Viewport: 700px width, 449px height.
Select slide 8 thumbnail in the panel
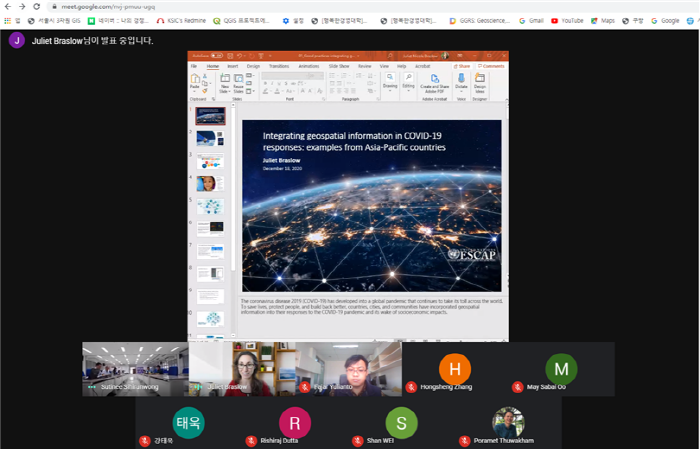[210, 274]
